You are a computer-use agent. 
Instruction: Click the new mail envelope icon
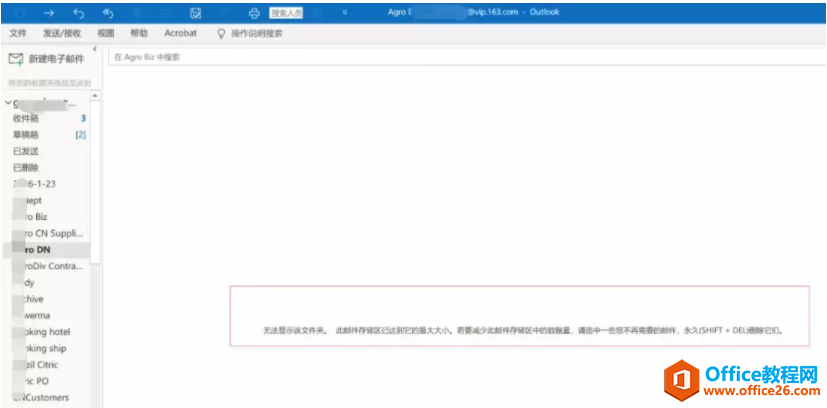coord(16,59)
